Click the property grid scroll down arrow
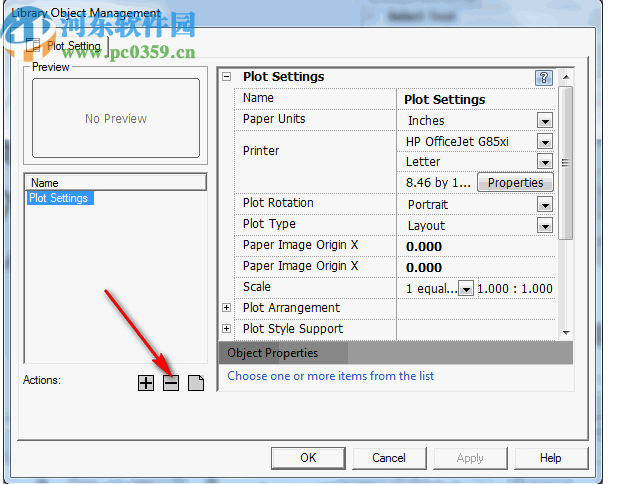The image size is (628, 484). pos(566,333)
